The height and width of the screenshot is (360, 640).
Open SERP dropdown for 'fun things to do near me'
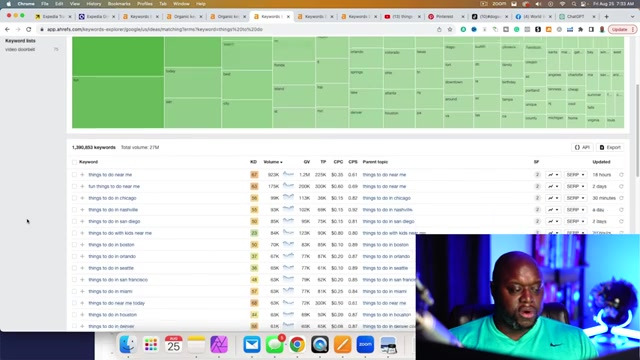[x=575, y=187]
